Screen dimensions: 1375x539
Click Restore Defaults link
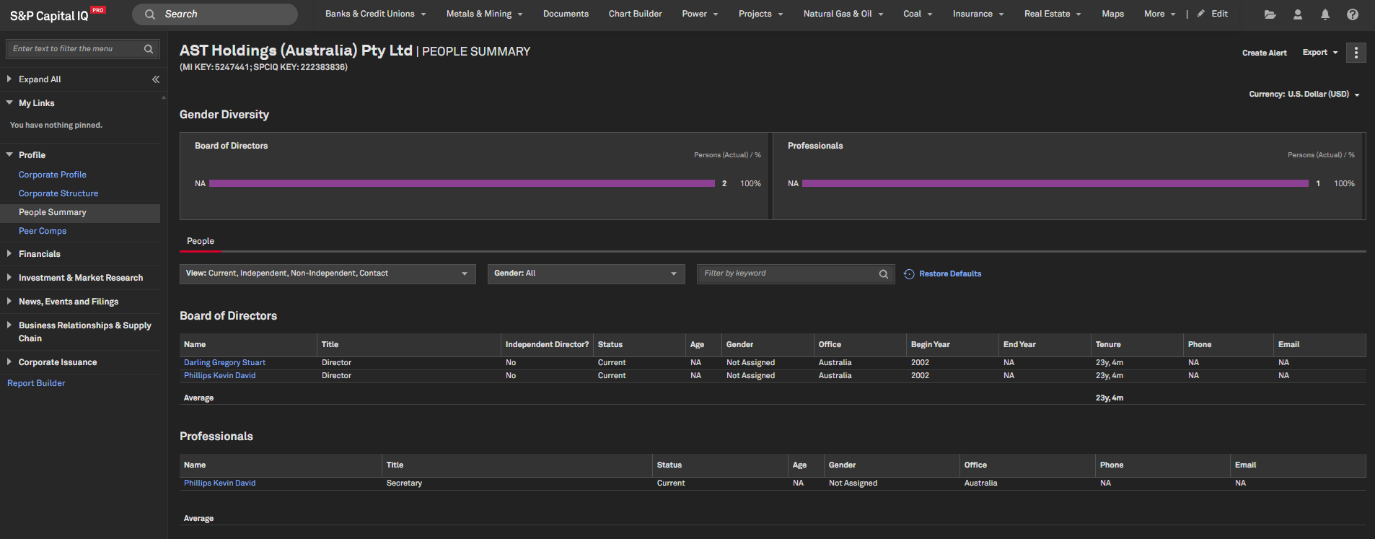pos(950,274)
